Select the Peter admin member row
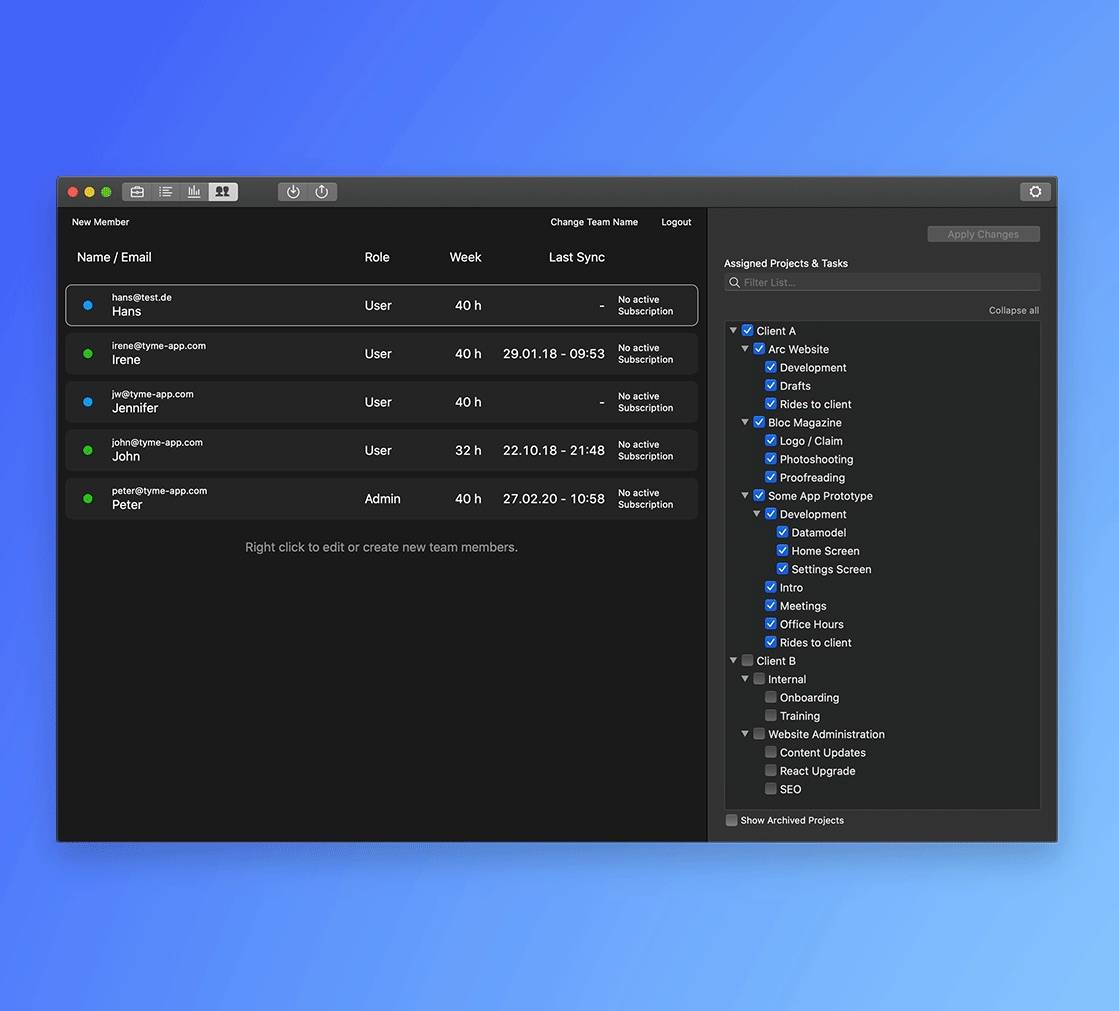This screenshot has width=1119, height=1011. (x=382, y=498)
